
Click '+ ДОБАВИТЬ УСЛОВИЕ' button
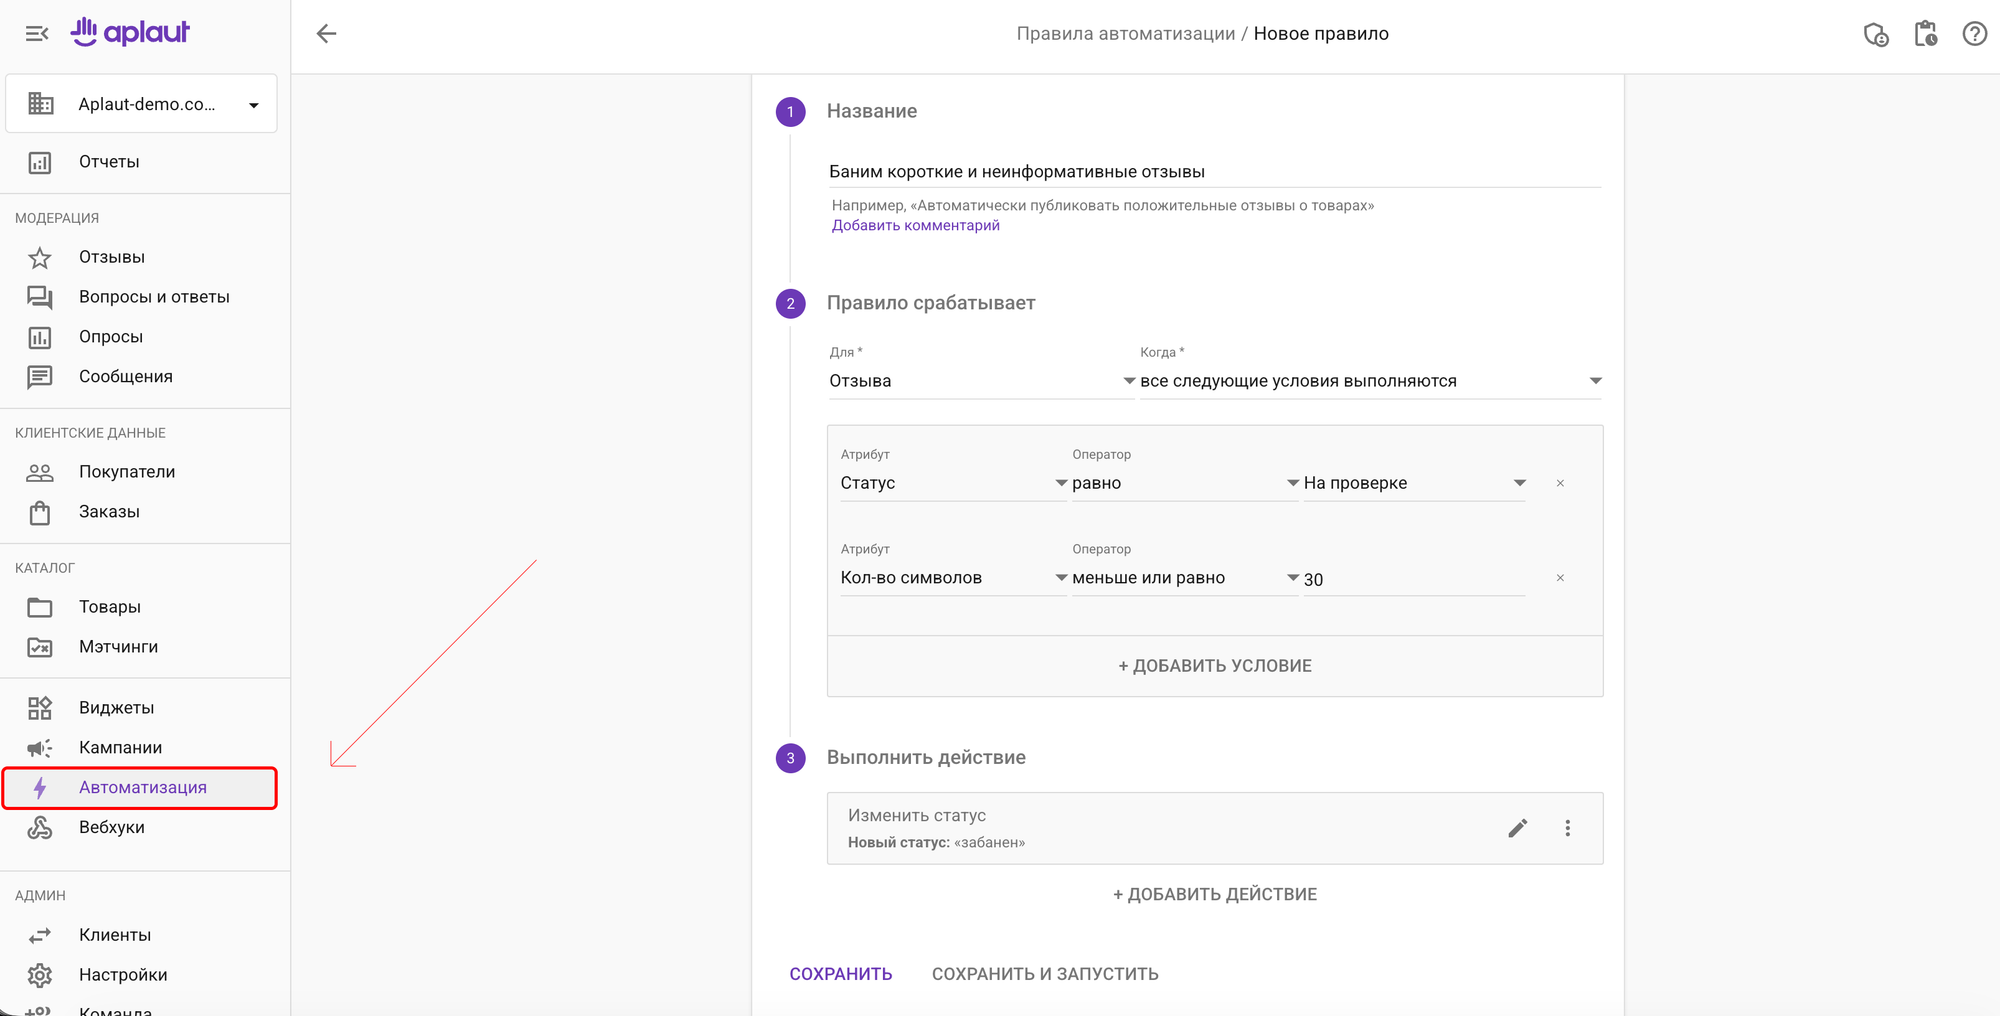[x=1214, y=666]
